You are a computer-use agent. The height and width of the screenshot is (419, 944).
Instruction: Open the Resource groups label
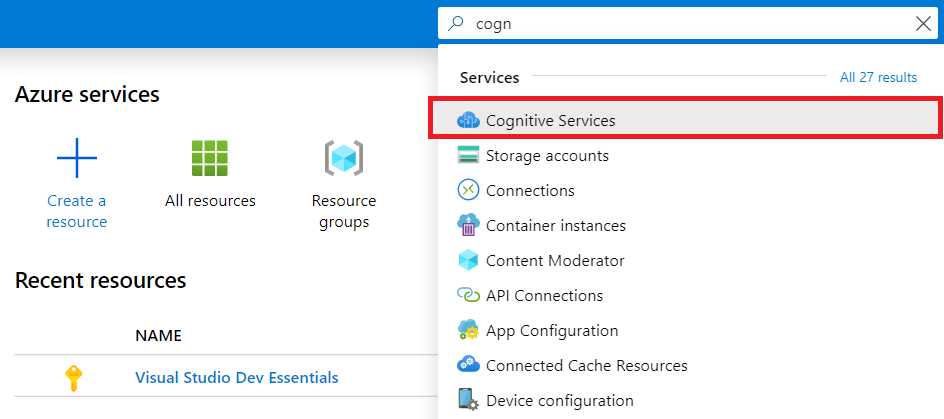344,211
